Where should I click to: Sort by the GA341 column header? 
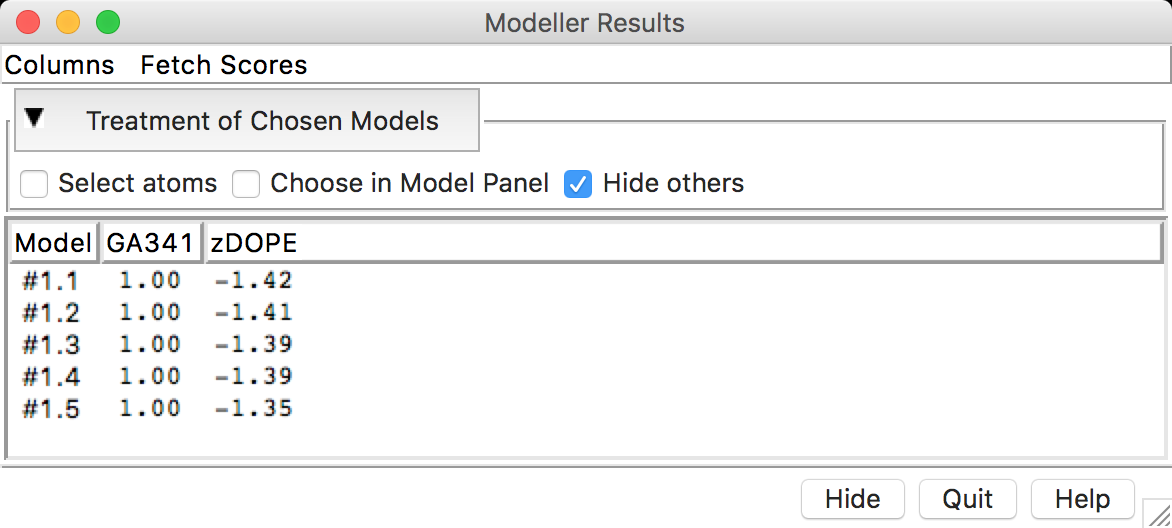[x=152, y=243]
